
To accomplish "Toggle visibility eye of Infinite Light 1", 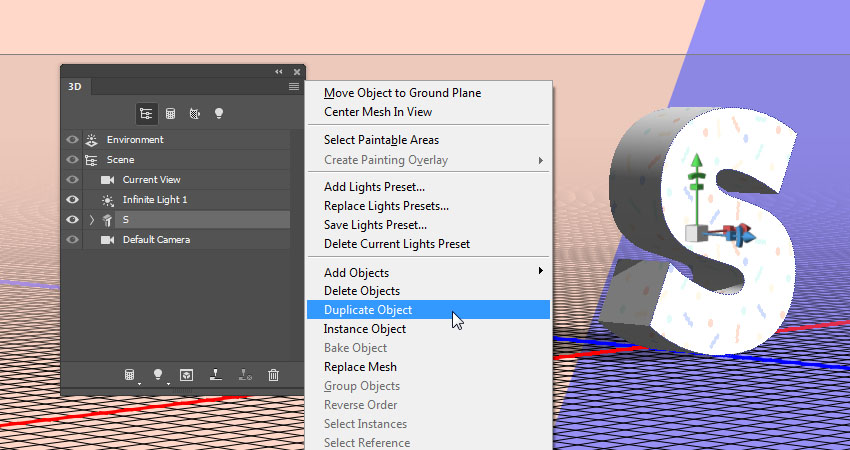I will [72, 200].
